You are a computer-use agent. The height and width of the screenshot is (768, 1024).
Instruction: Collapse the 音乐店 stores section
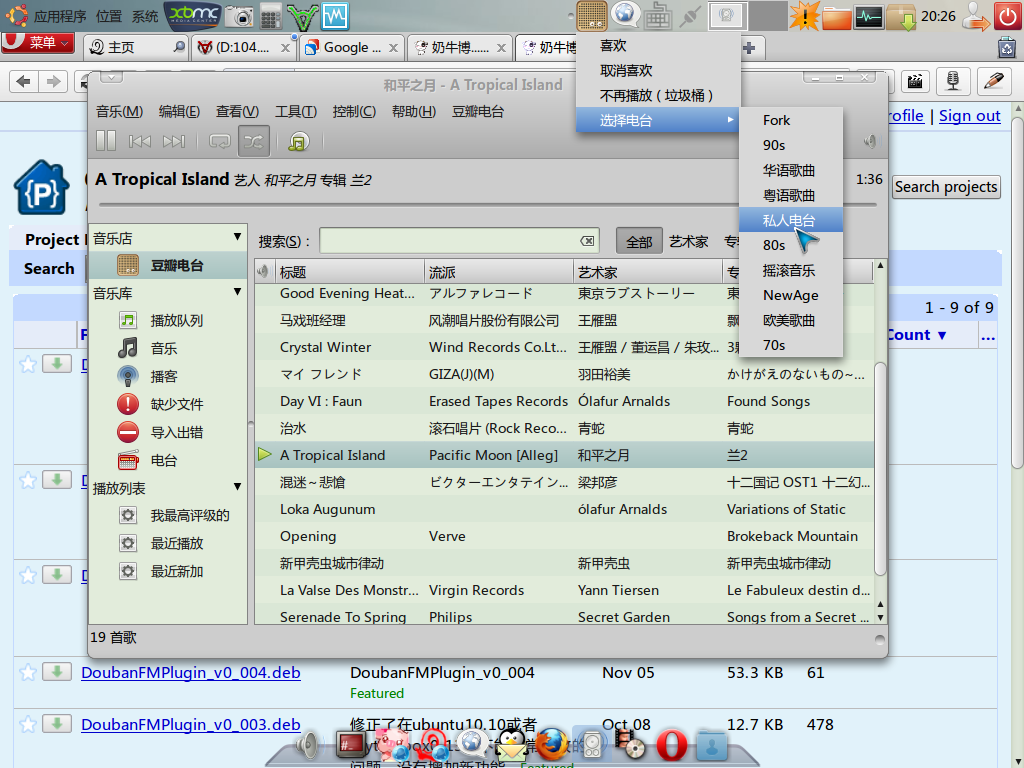pyautogui.click(x=237, y=237)
